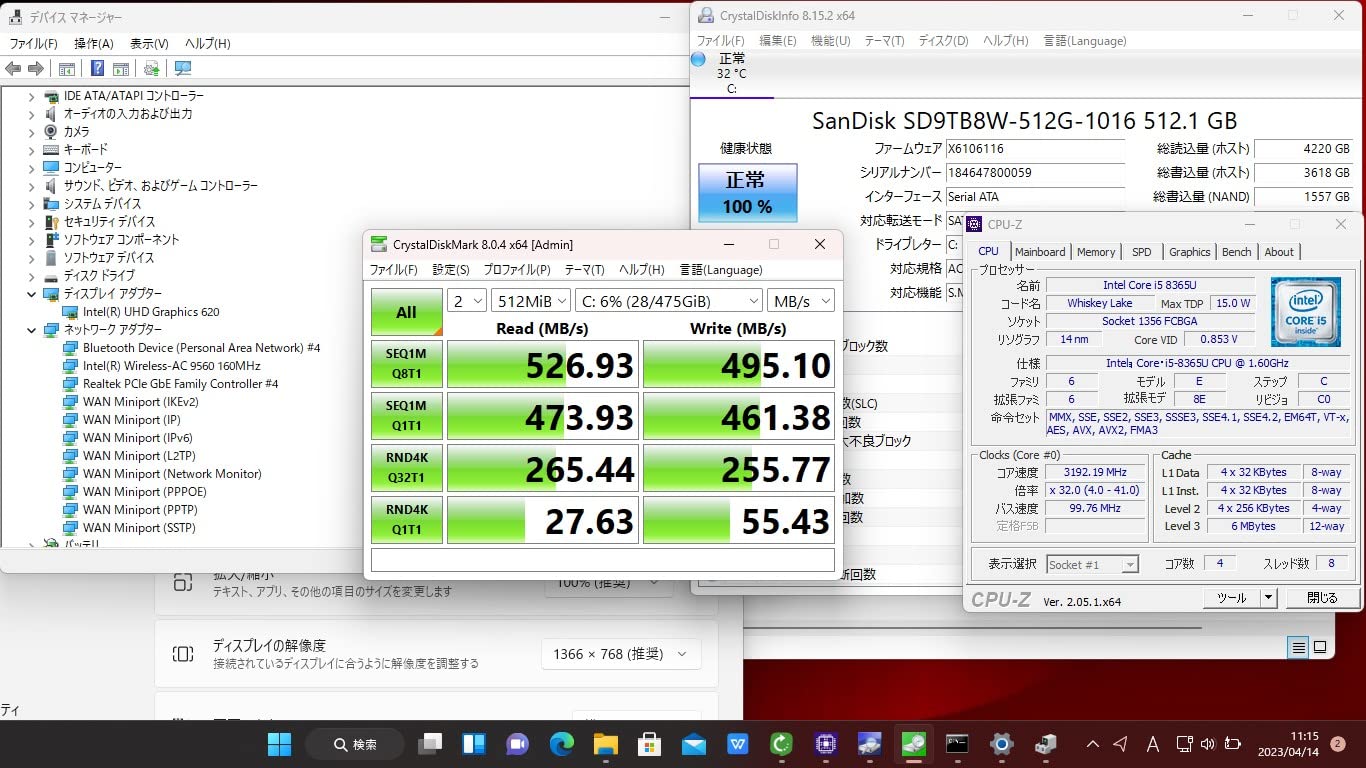This screenshot has height=768, width=1366.
Task: Click the update driver toolbar icon
Action: pyautogui.click(x=151, y=68)
